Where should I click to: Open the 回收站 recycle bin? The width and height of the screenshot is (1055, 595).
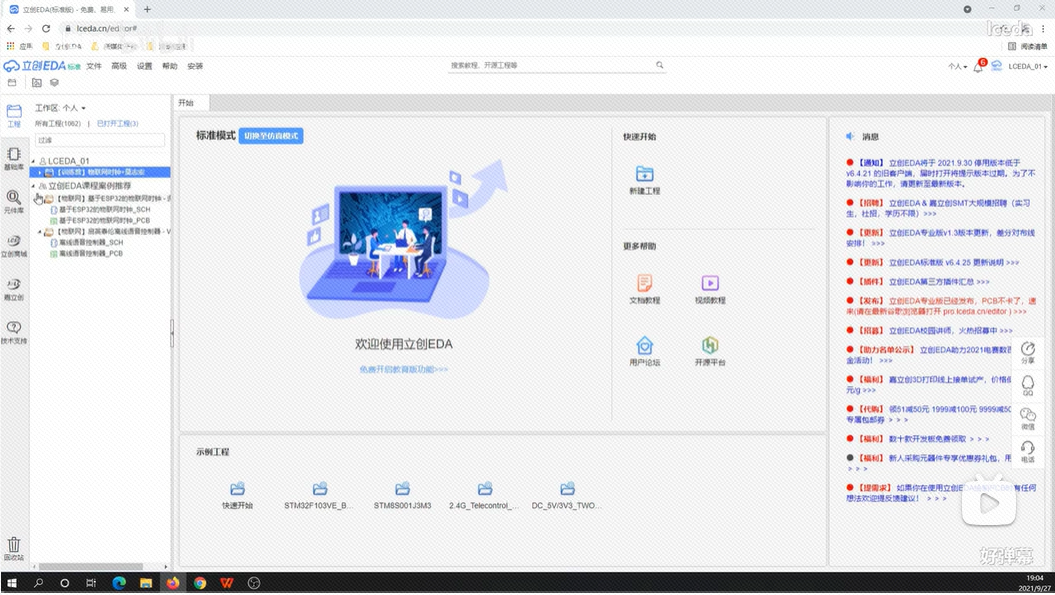tap(13, 548)
